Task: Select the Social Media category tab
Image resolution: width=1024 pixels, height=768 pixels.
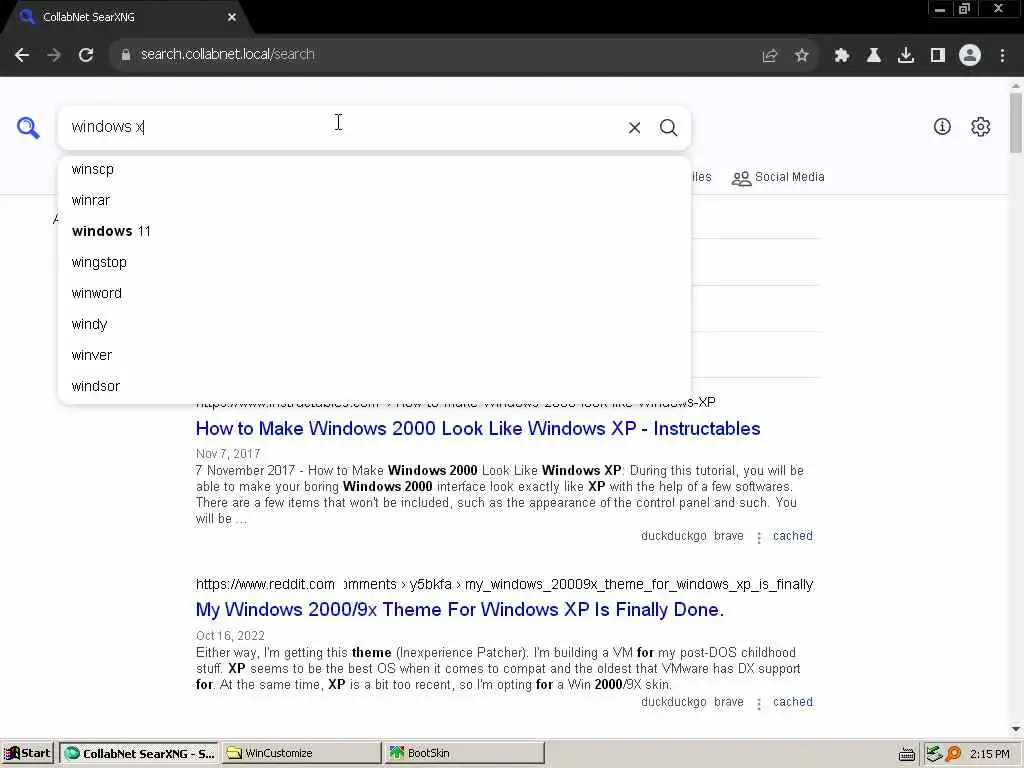Action: tap(778, 178)
